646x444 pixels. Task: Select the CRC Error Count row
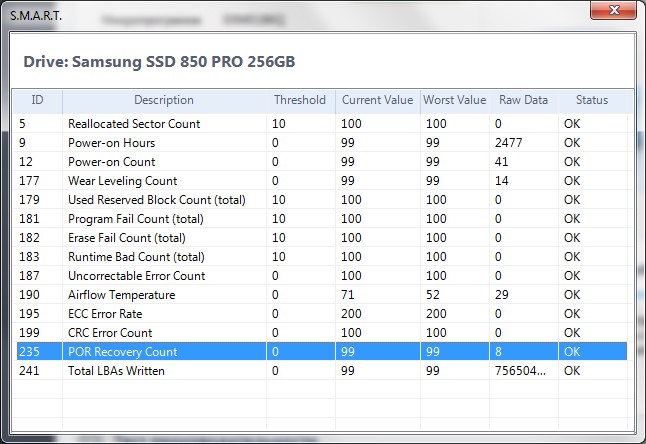[322, 332]
